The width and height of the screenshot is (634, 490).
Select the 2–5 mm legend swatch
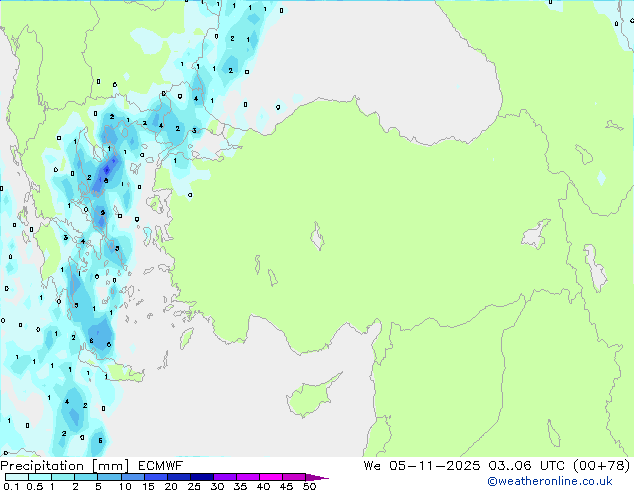86,477
